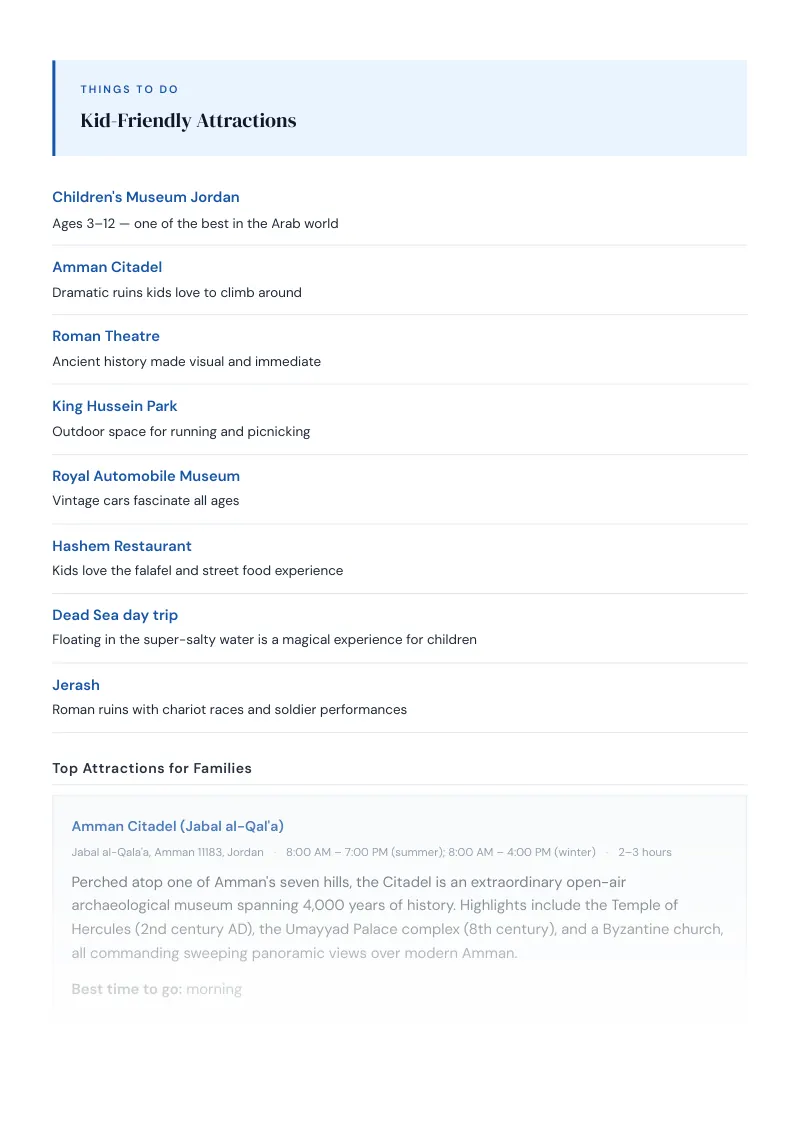
Task: Click the Amman Citadel (Jabal al-Qal'a) card title
Action: [x=178, y=827]
